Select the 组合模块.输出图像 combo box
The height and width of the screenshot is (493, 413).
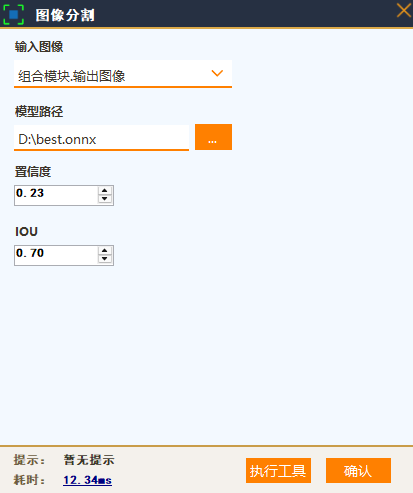click(123, 74)
